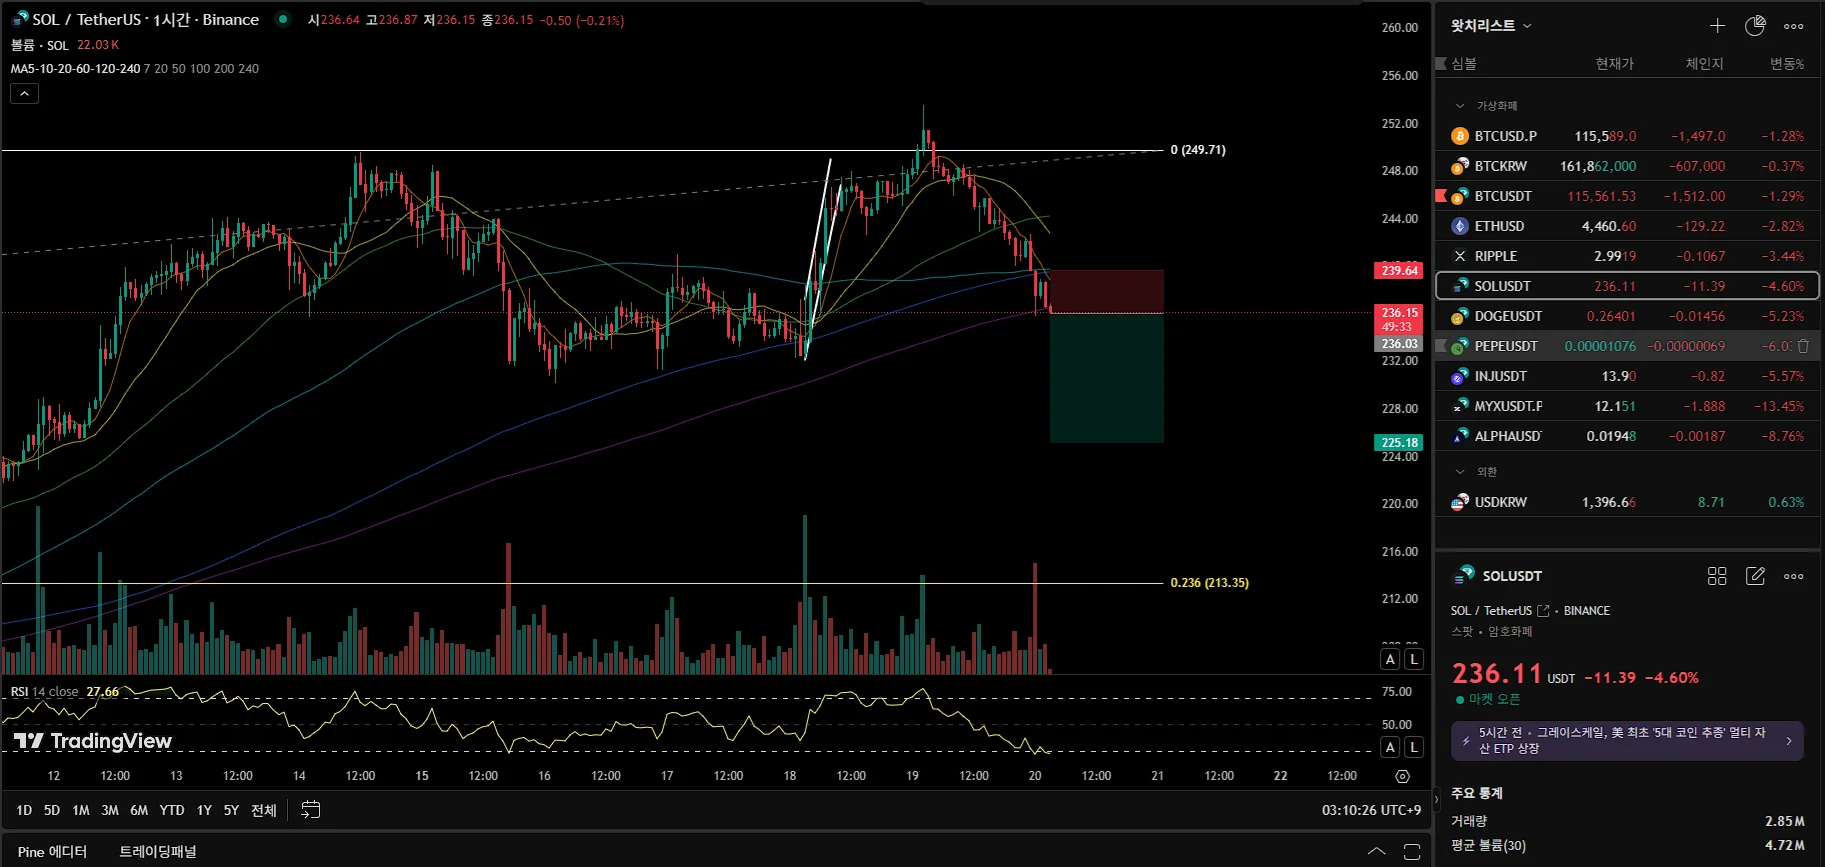This screenshot has height=867, width=1825.
Task: Select the 1Y time range
Action: coord(204,810)
